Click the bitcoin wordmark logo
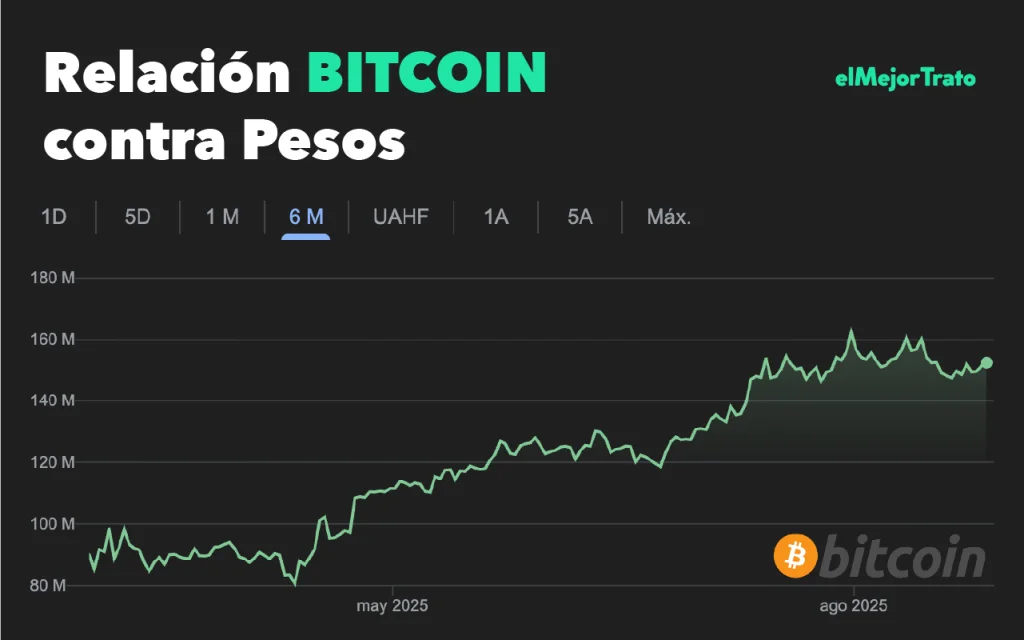Viewport: 1024px width, 640px height. (x=904, y=556)
